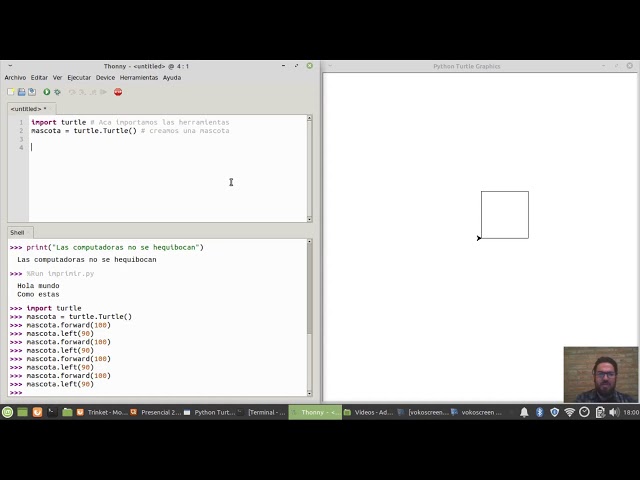
Task: Click Shell scrollbar down arrow
Action: (x=309, y=393)
